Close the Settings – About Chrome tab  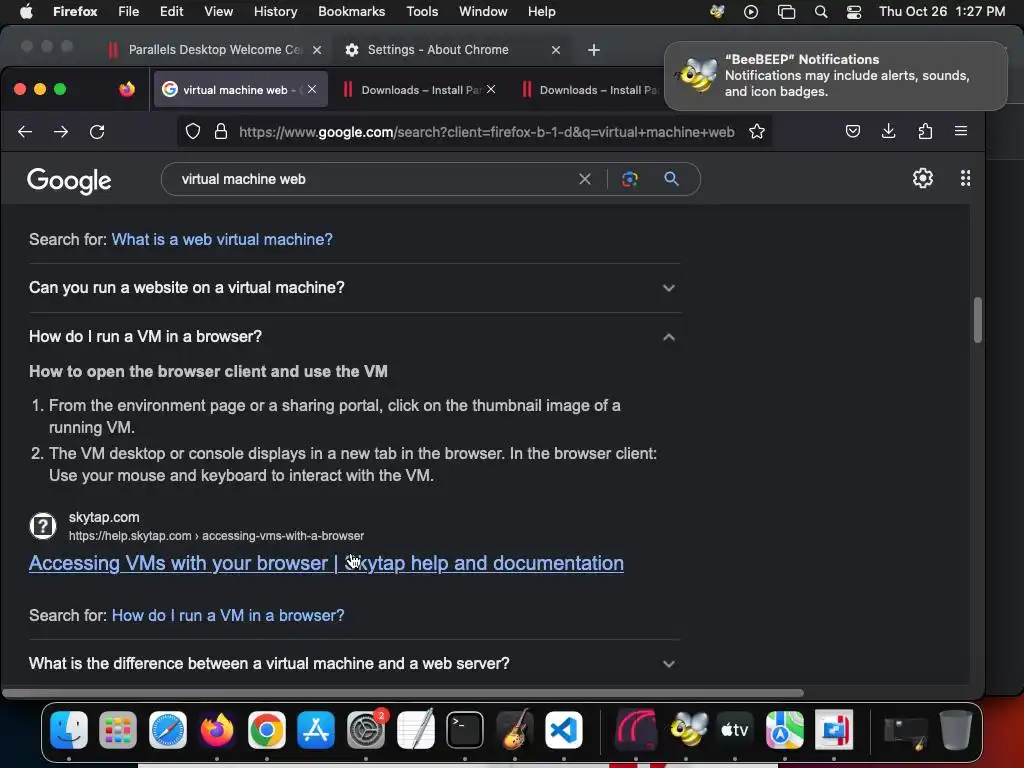[x=556, y=50]
